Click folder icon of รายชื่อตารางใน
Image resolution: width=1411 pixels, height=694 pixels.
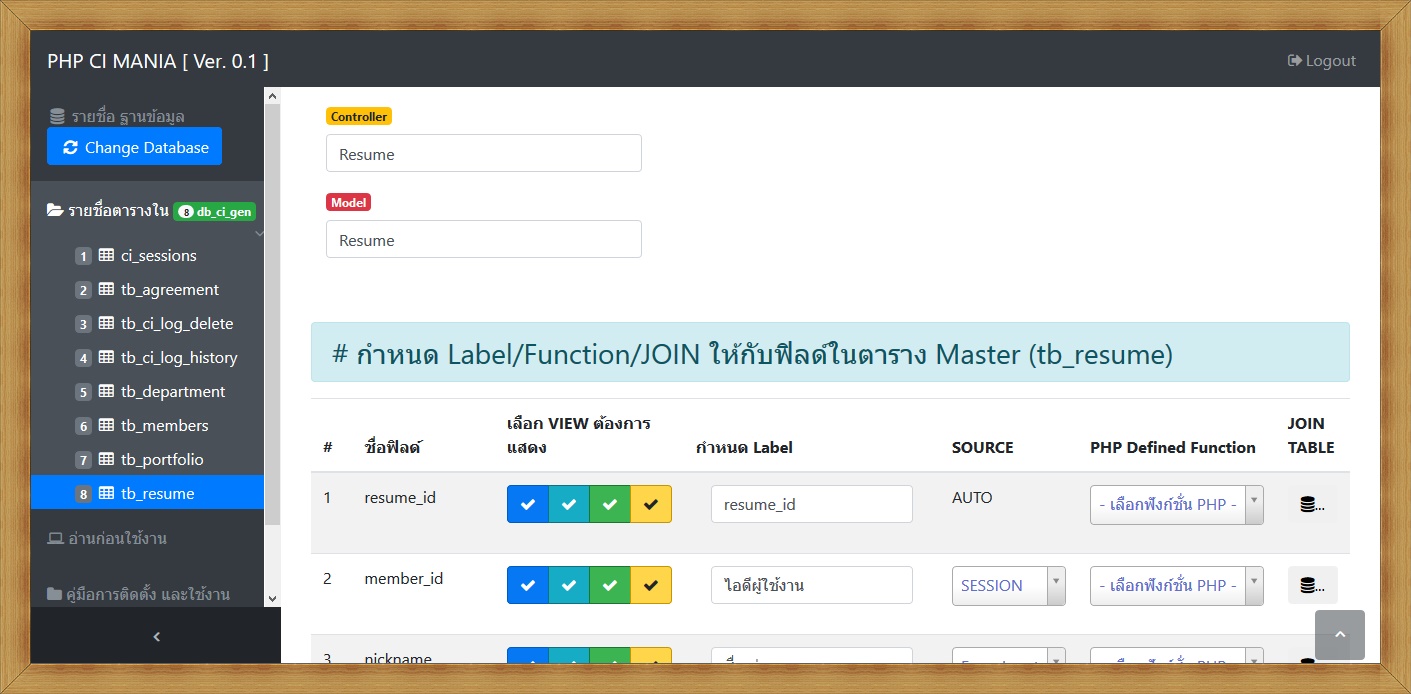click(x=56, y=211)
